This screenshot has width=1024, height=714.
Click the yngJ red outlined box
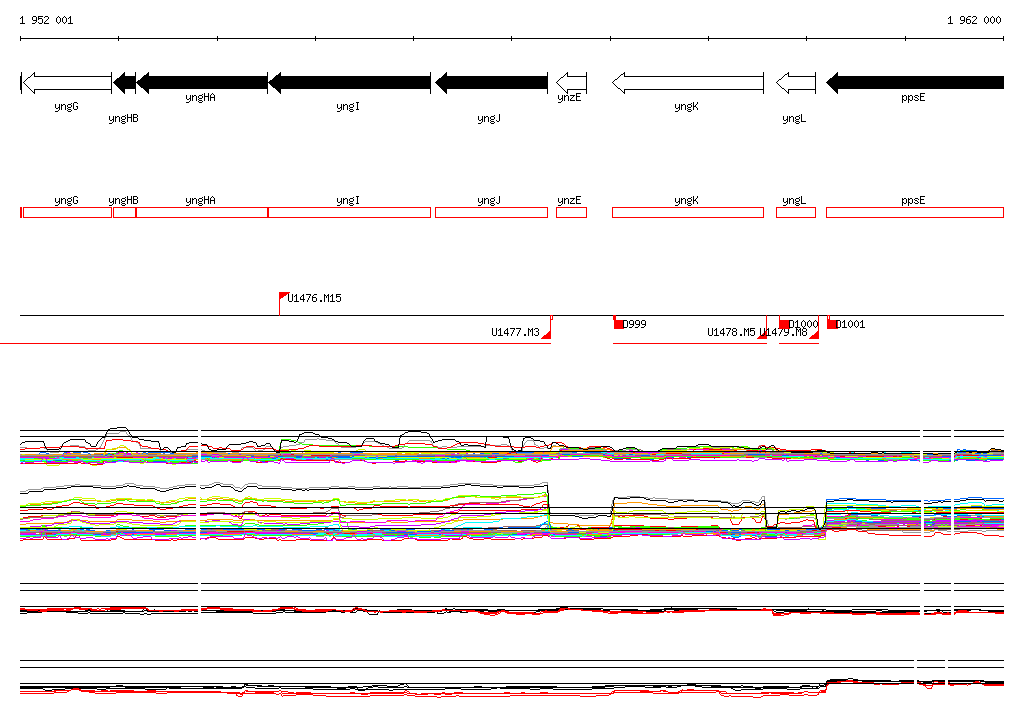491,212
